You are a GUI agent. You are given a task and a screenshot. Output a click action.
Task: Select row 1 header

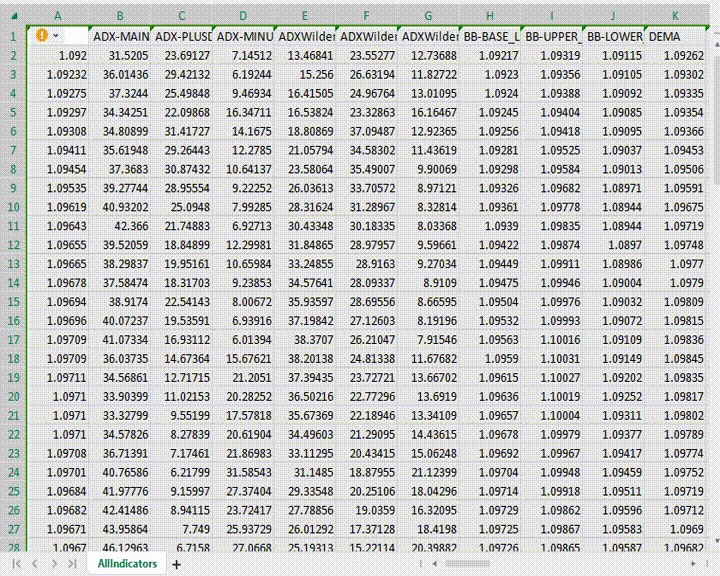[13, 36]
